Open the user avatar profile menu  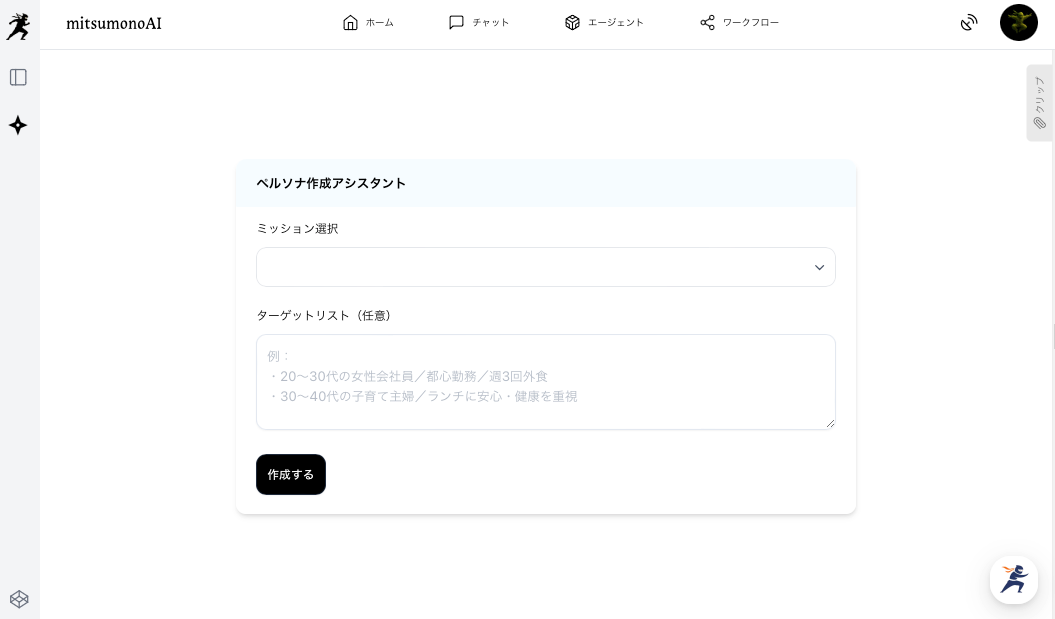(1018, 23)
